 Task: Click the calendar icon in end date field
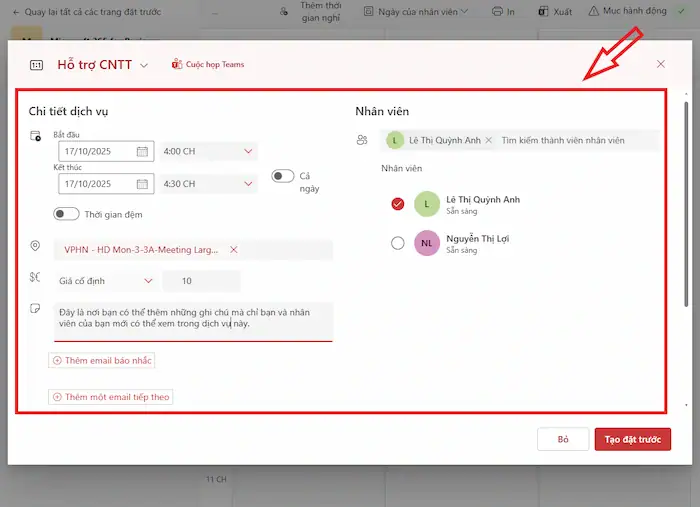142,184
